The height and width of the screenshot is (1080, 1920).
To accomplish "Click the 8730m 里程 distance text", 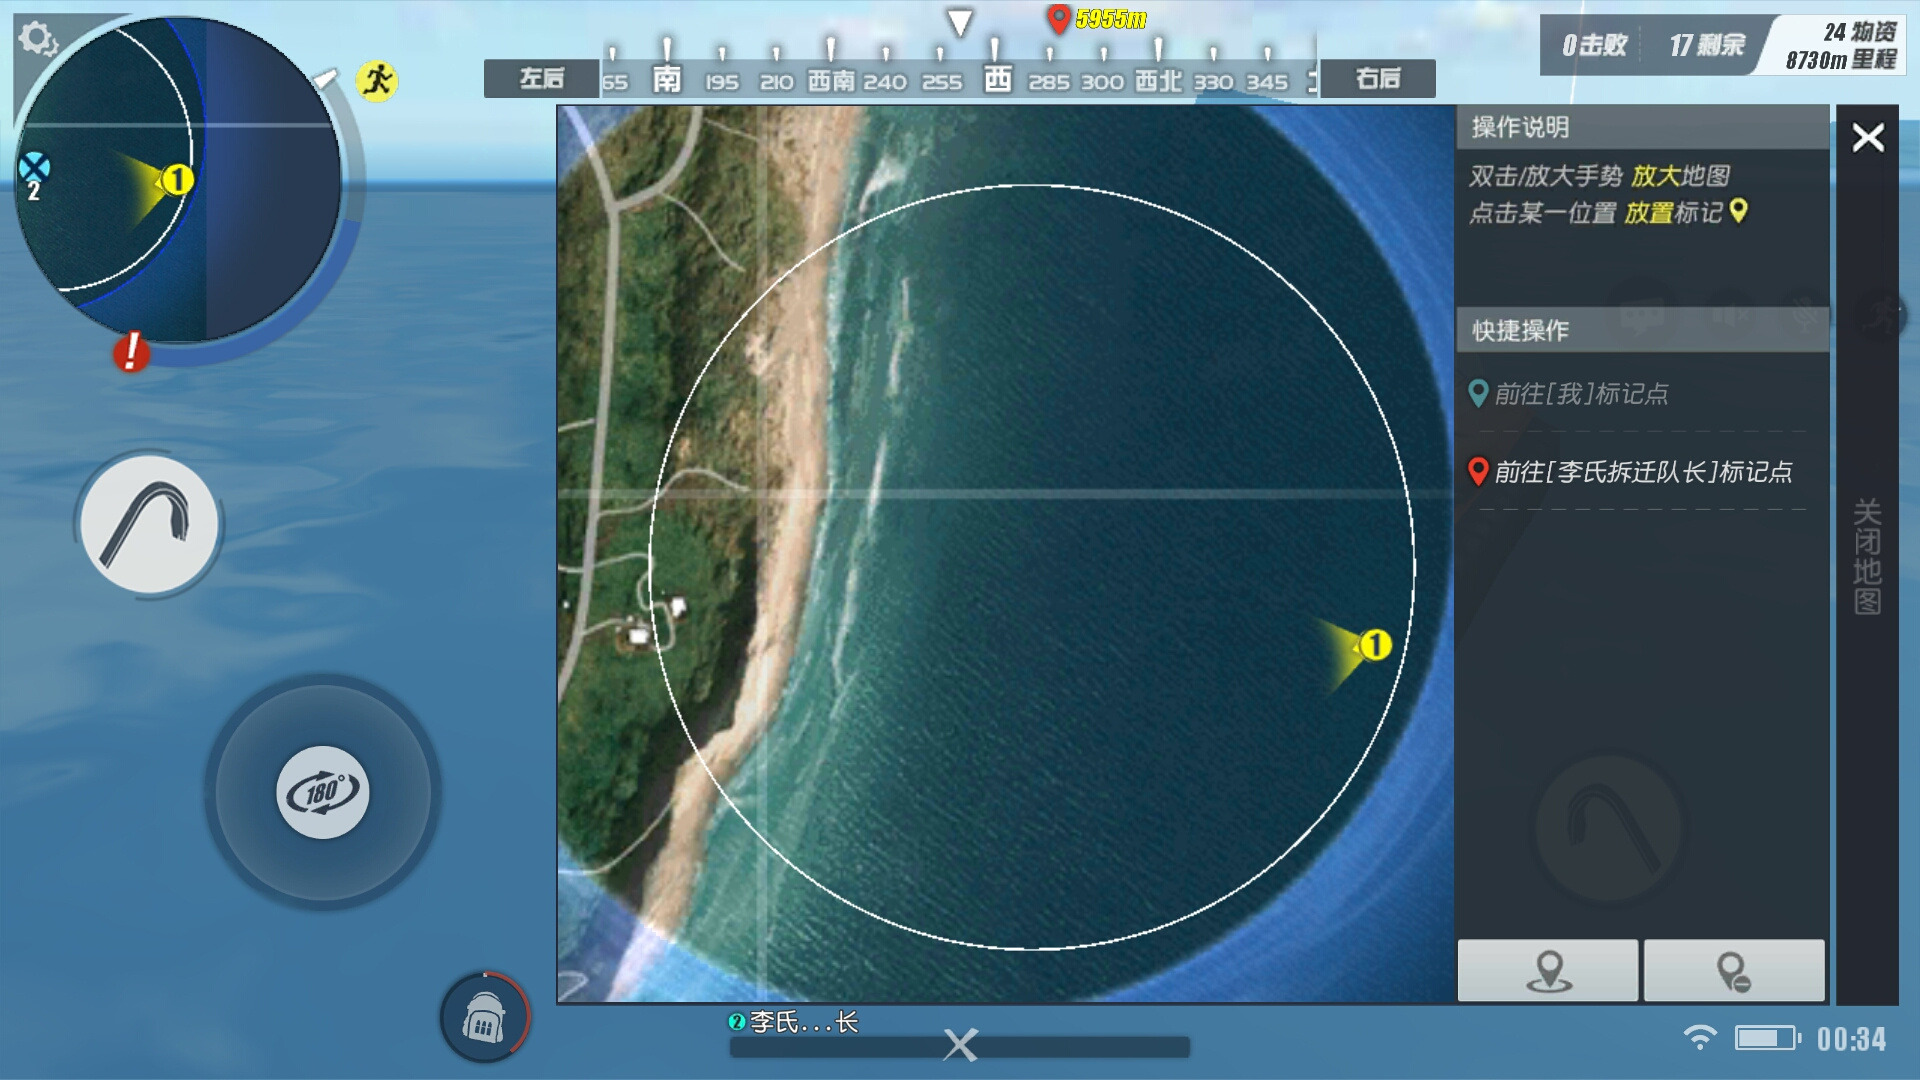I will click(1841, 60).
